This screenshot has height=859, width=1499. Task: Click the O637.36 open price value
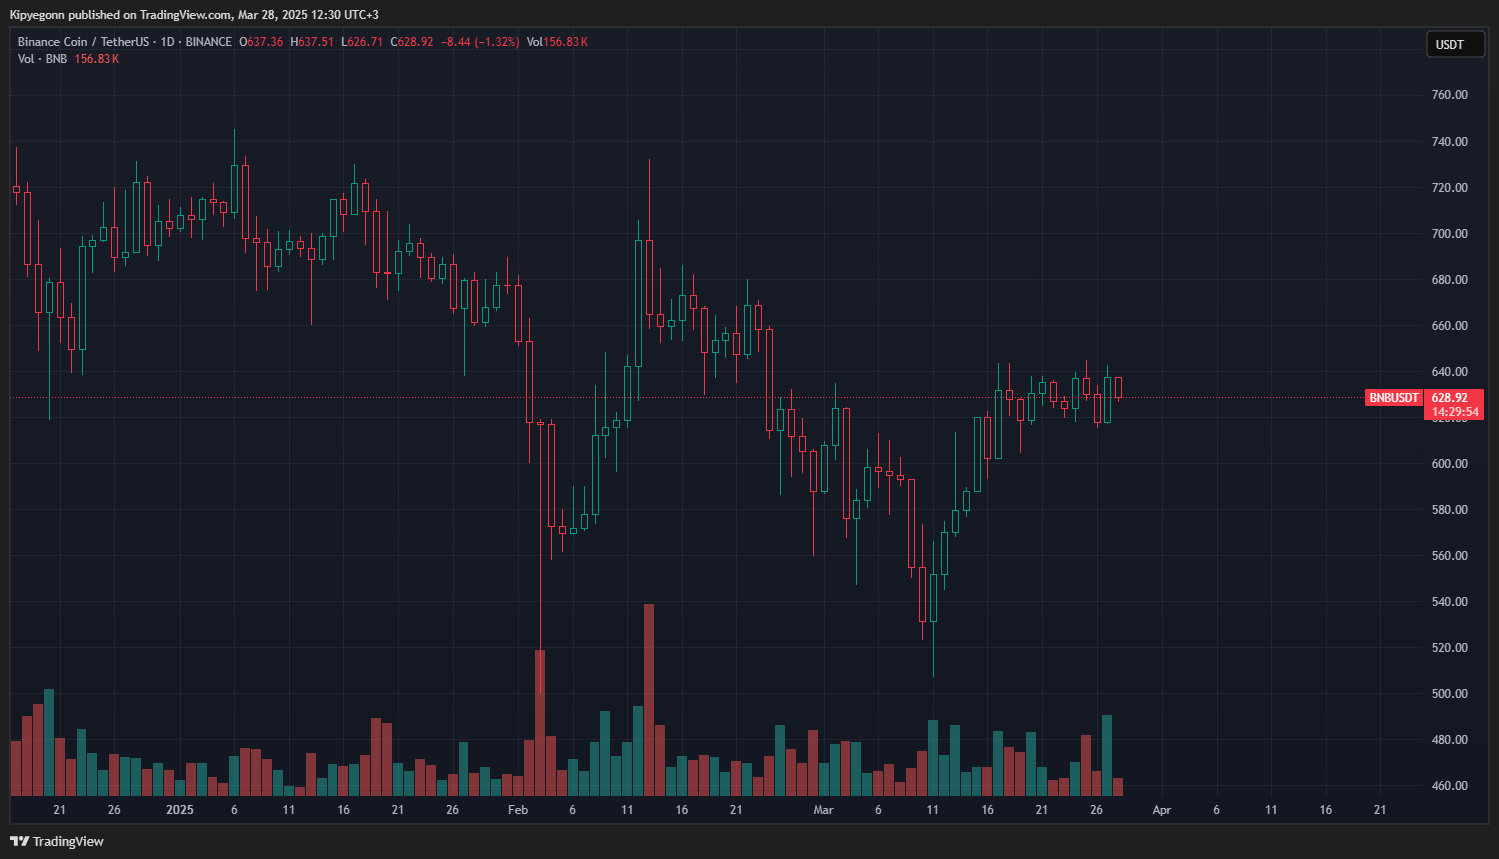pyautogui.click(x=261, y=42)
